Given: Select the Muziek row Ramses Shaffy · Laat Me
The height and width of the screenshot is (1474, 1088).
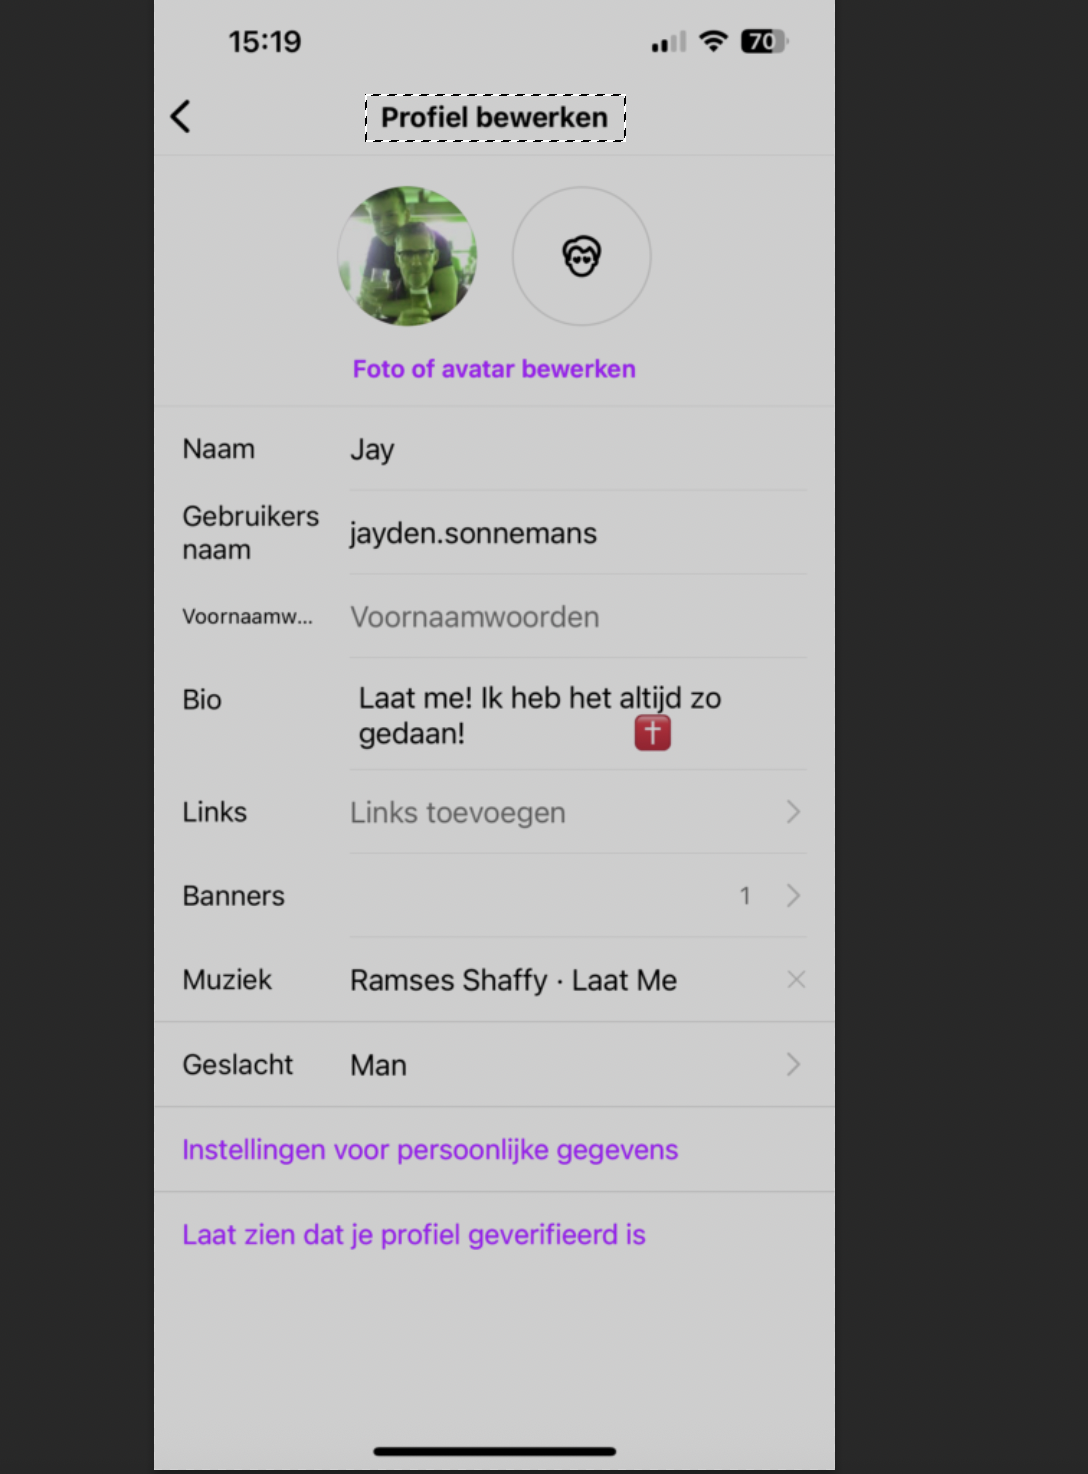Looking at the screenshot, I should 495,980.
